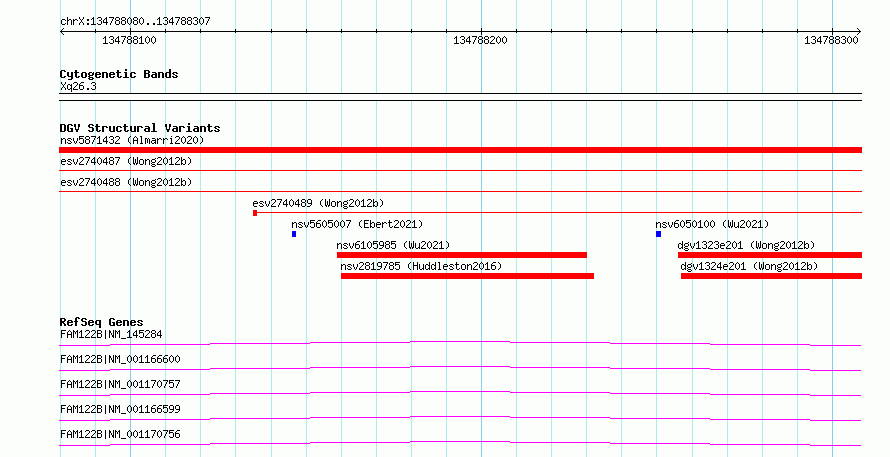Viewport: 890px width, 457px height.
Task: Open variant esv2740487 (Wong2012b) label
Action: click(126, 161)
